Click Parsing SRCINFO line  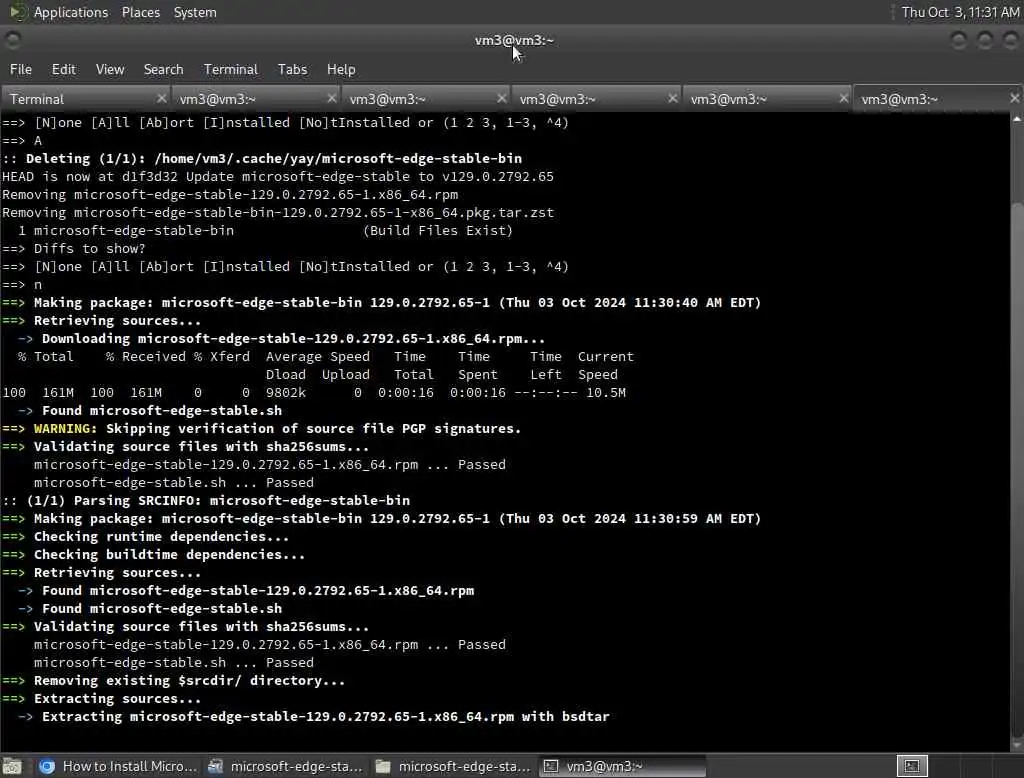(x=206, y=500)
